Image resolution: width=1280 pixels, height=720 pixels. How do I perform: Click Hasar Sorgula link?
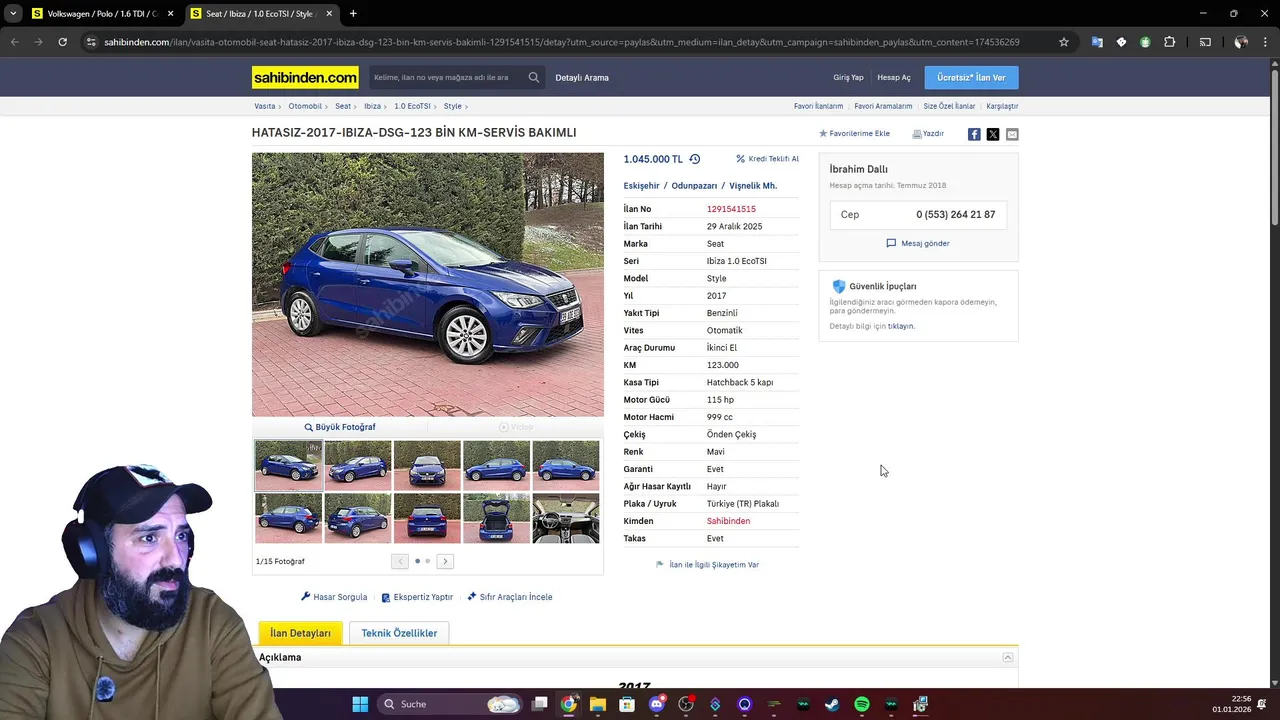pos(334,597)
